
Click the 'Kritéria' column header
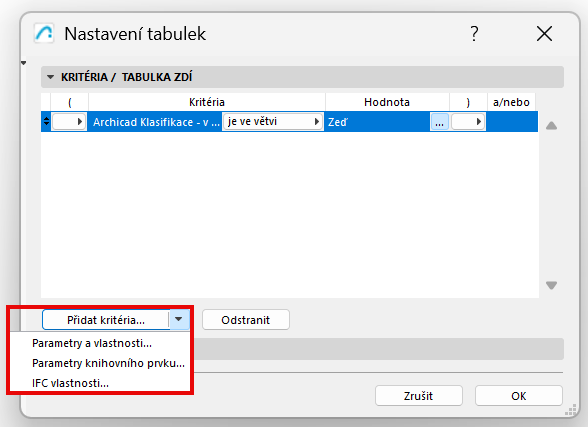point(207,102)
